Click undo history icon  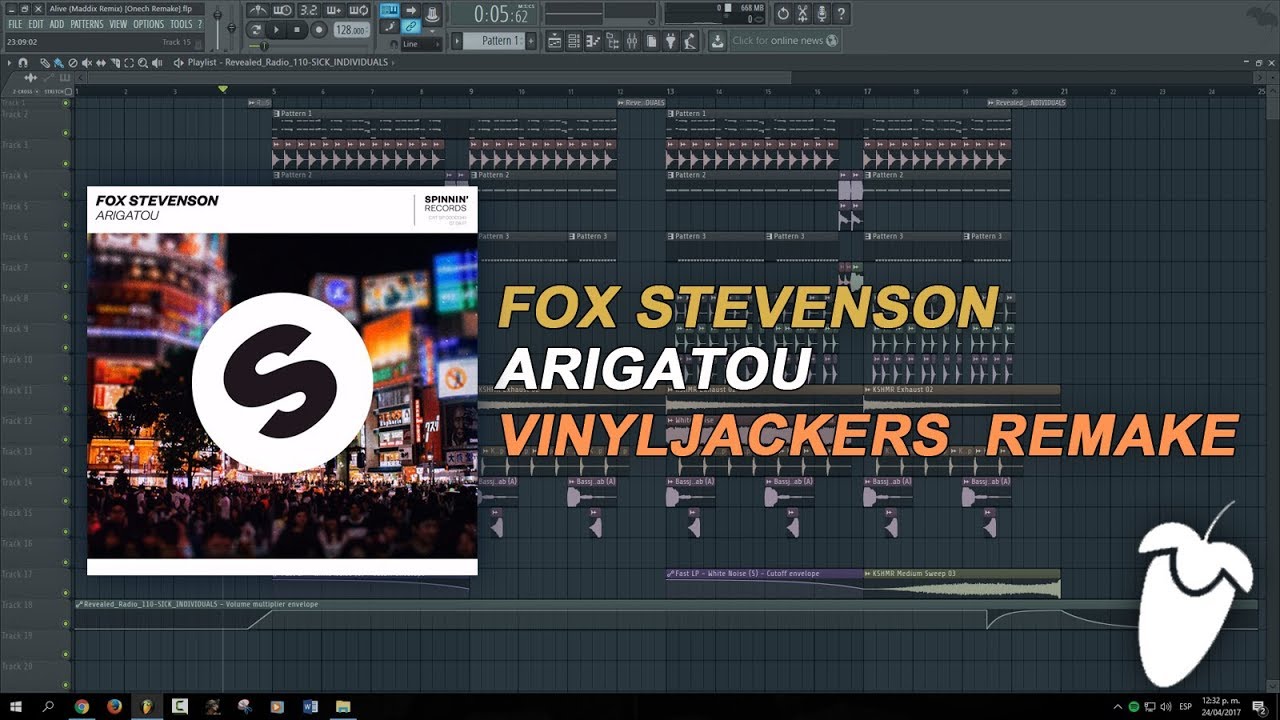click(x=783, y=14)
